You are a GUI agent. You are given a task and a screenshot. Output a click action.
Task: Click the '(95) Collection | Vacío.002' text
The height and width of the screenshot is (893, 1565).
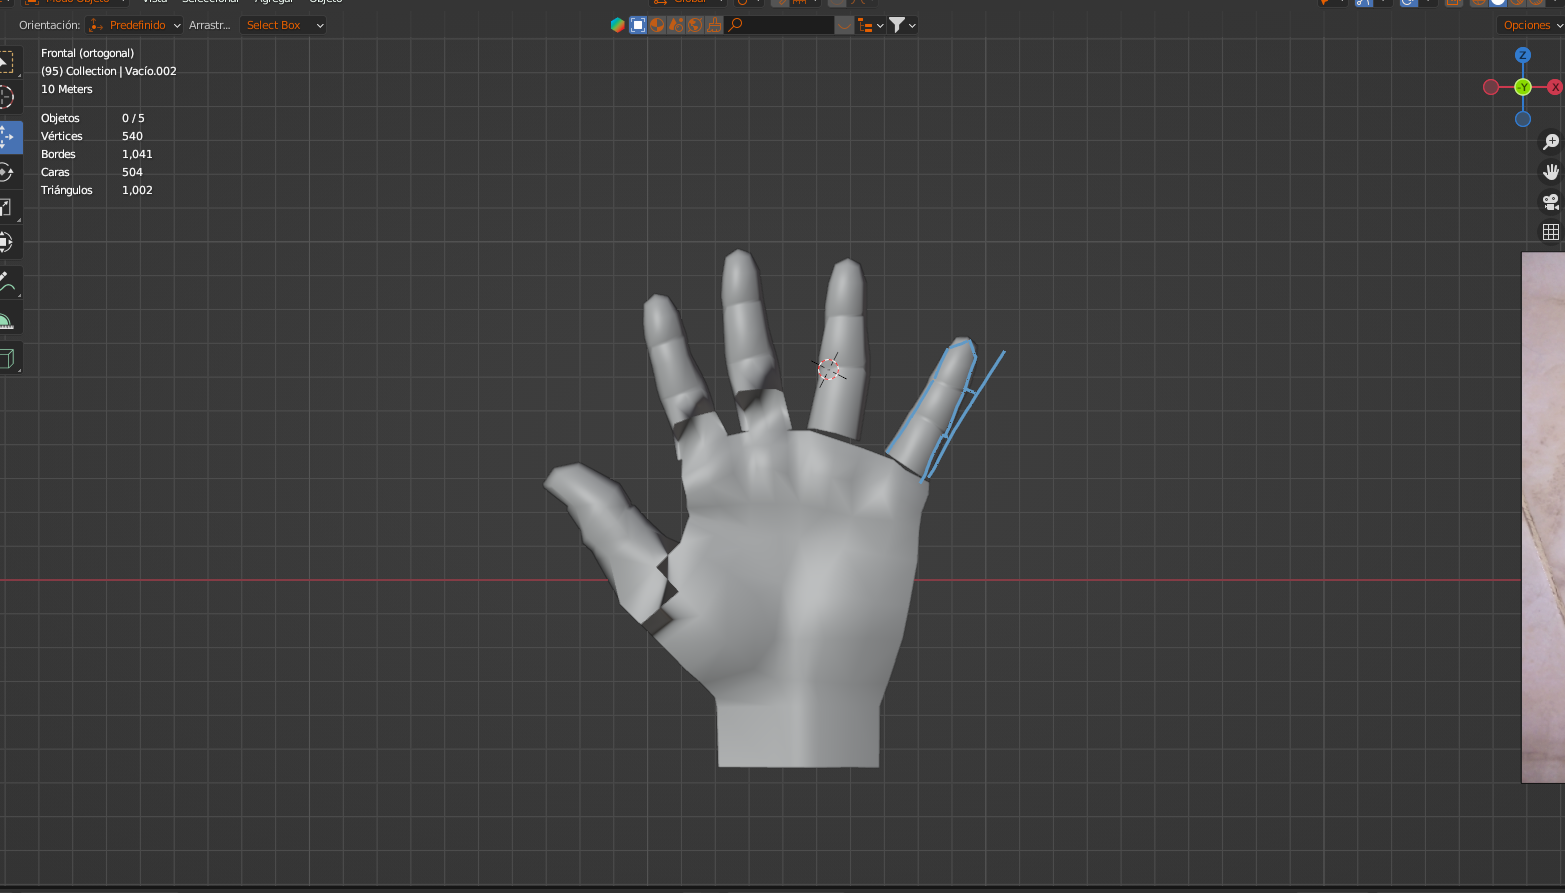[x=109, y=71]
